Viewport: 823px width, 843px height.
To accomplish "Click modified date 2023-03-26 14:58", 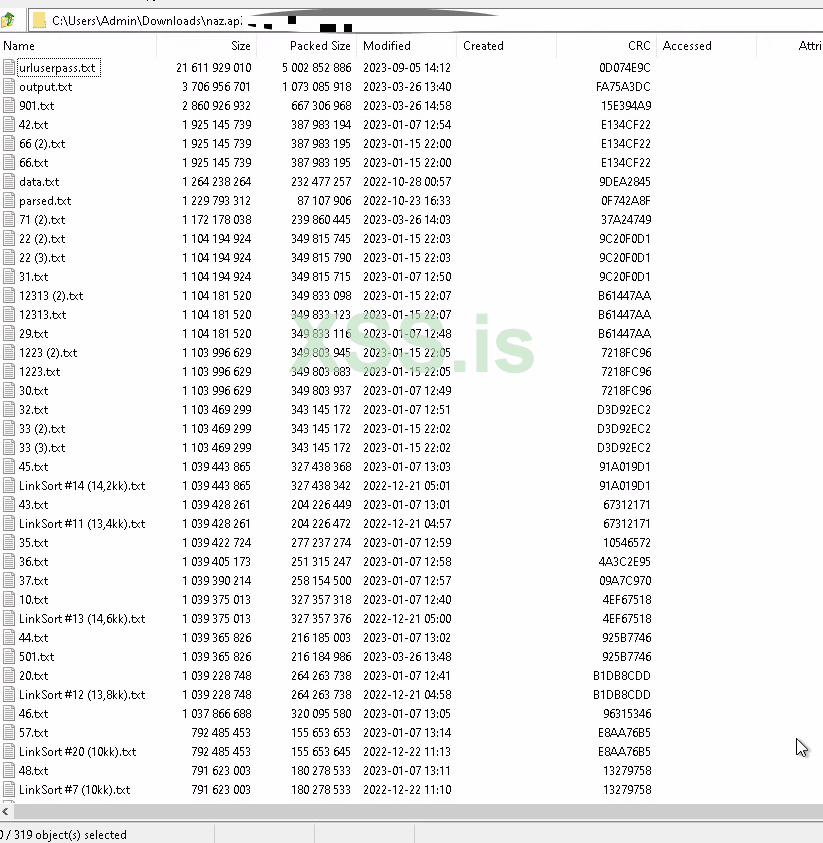I will click(x=407, y=105).
